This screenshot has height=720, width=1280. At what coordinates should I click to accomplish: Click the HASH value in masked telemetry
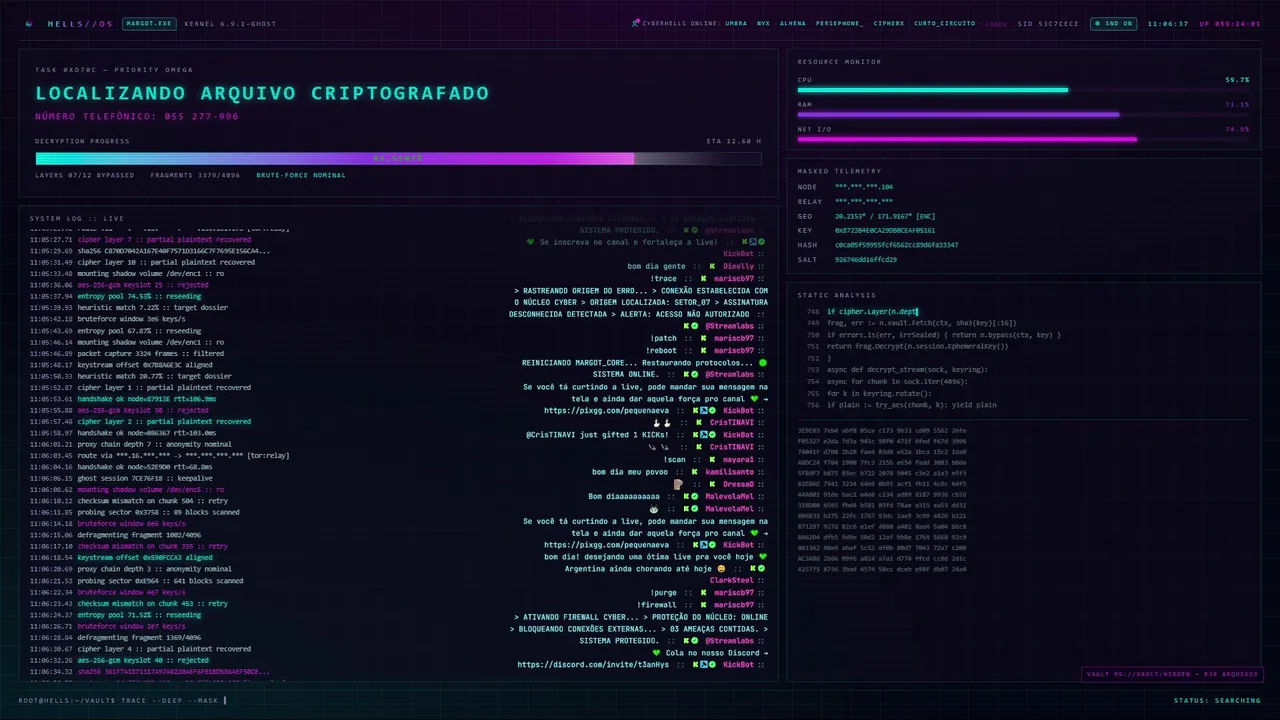(897, 245)
